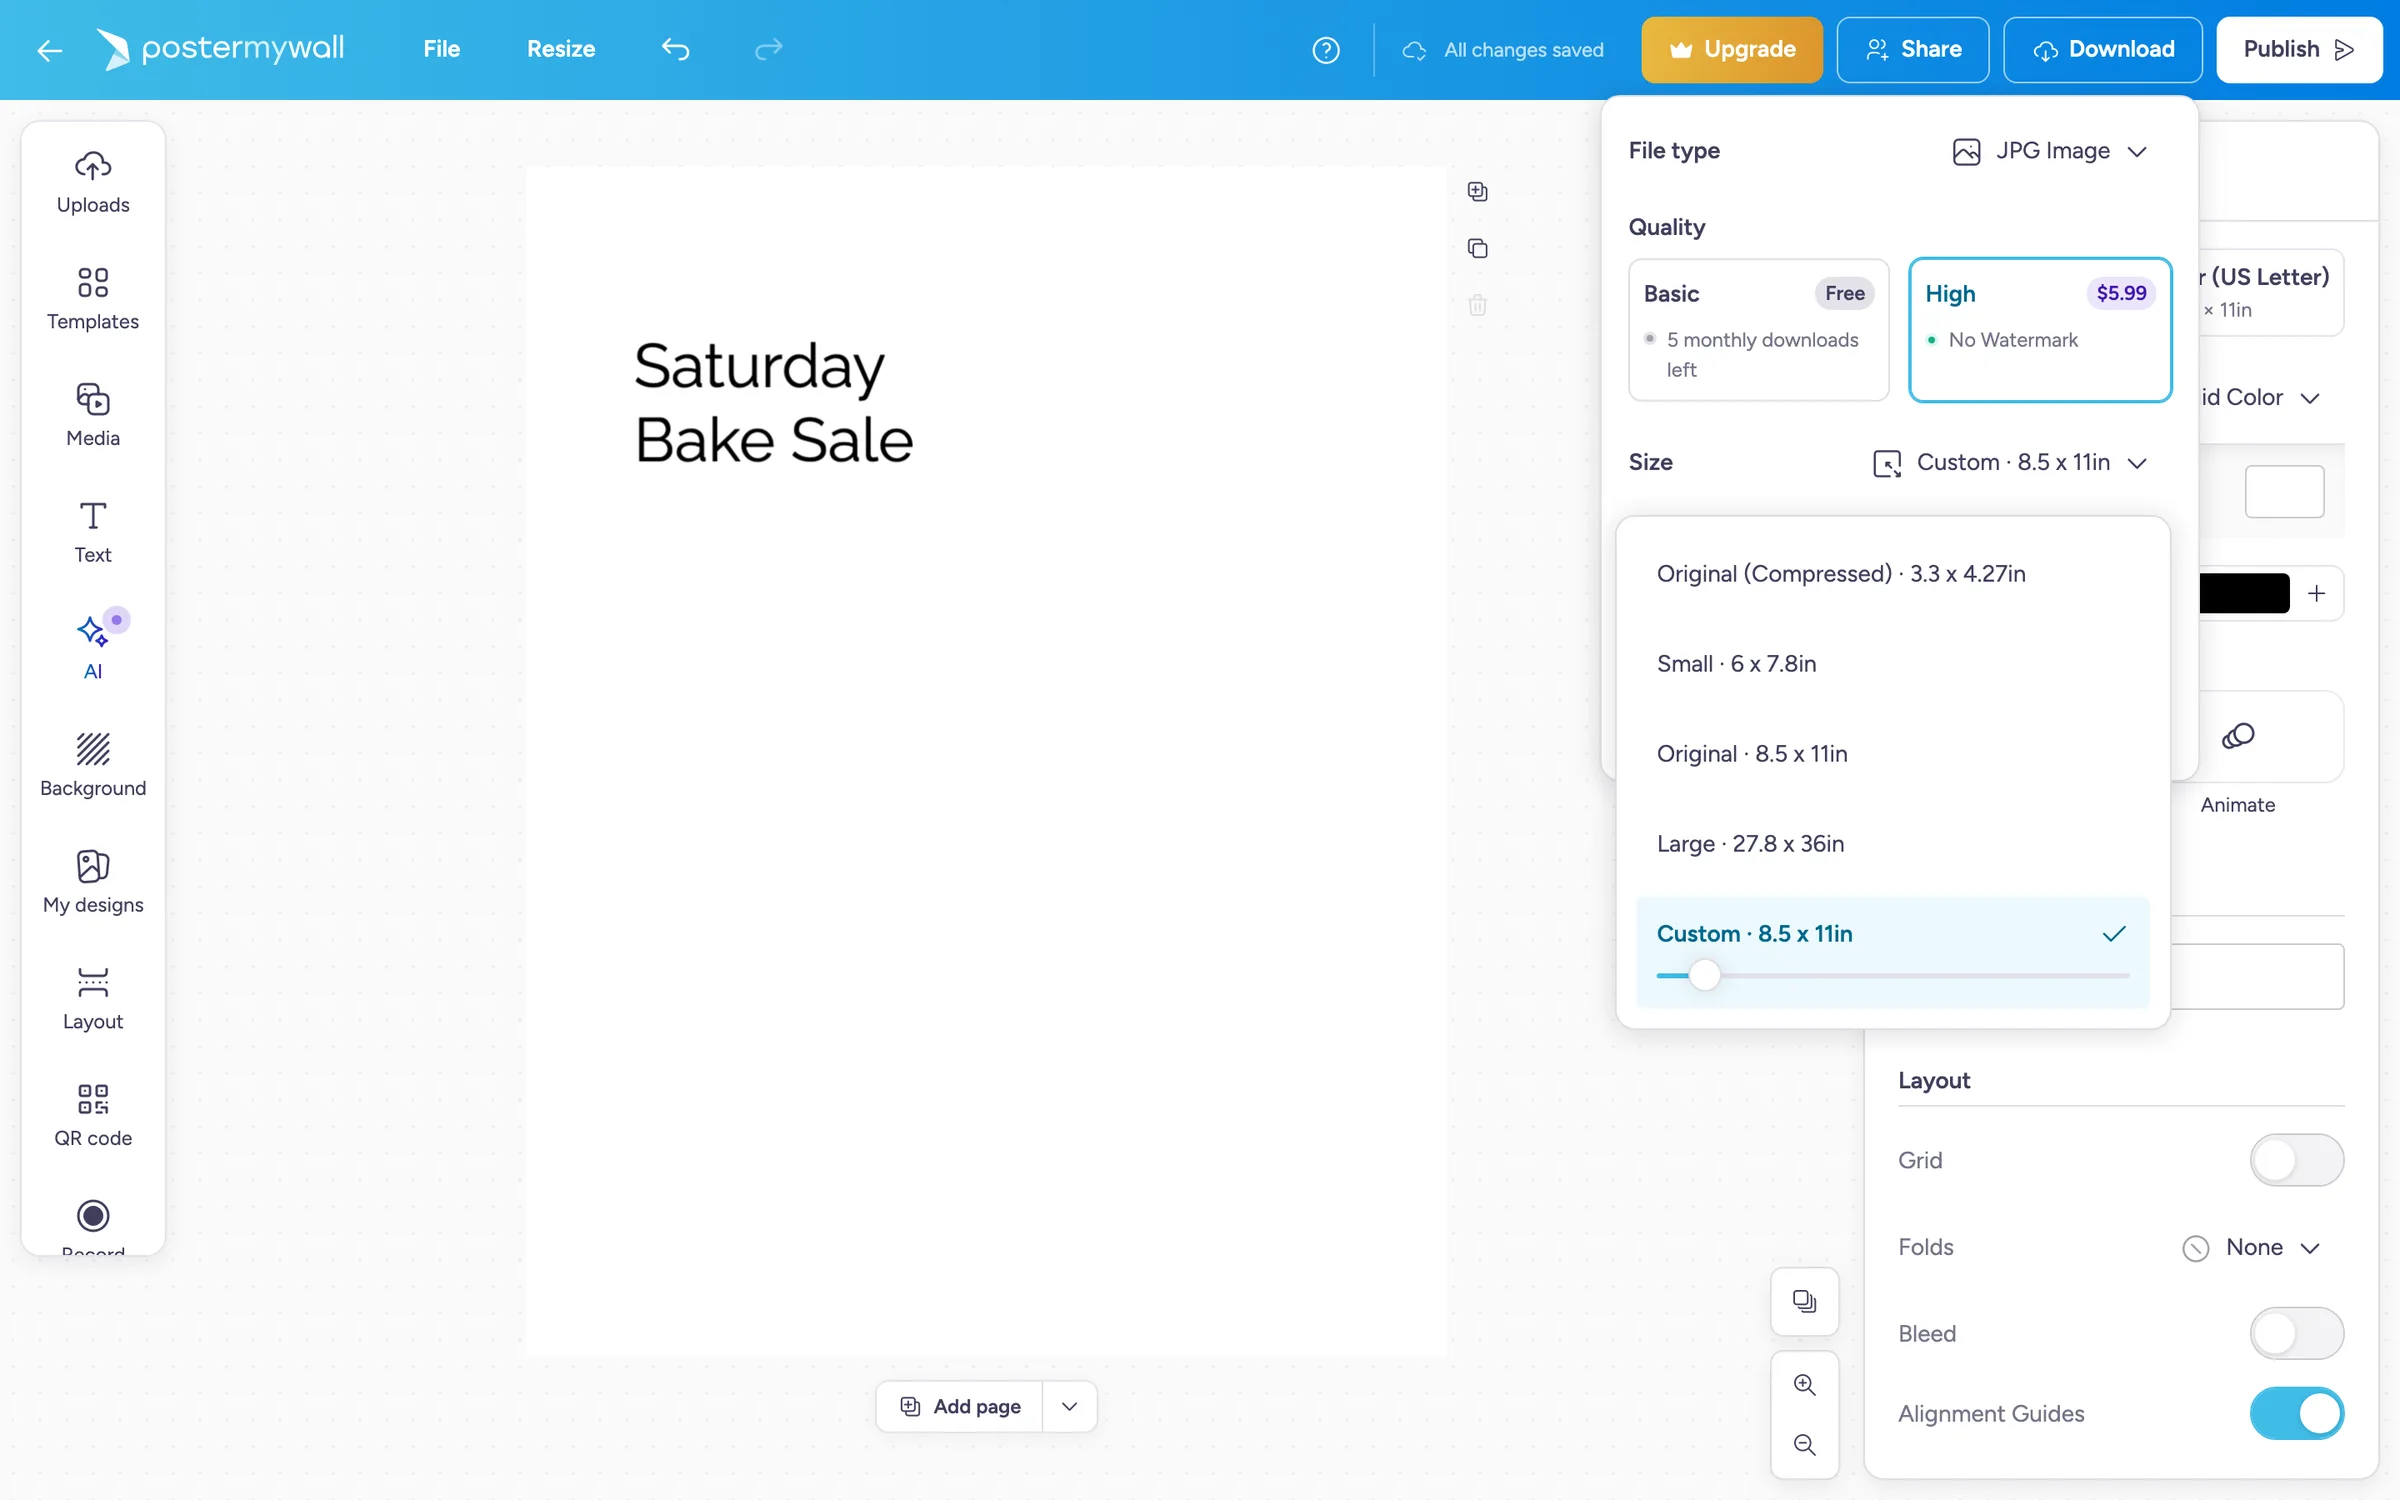Select the Basic Free quality option

[1758, 330]
